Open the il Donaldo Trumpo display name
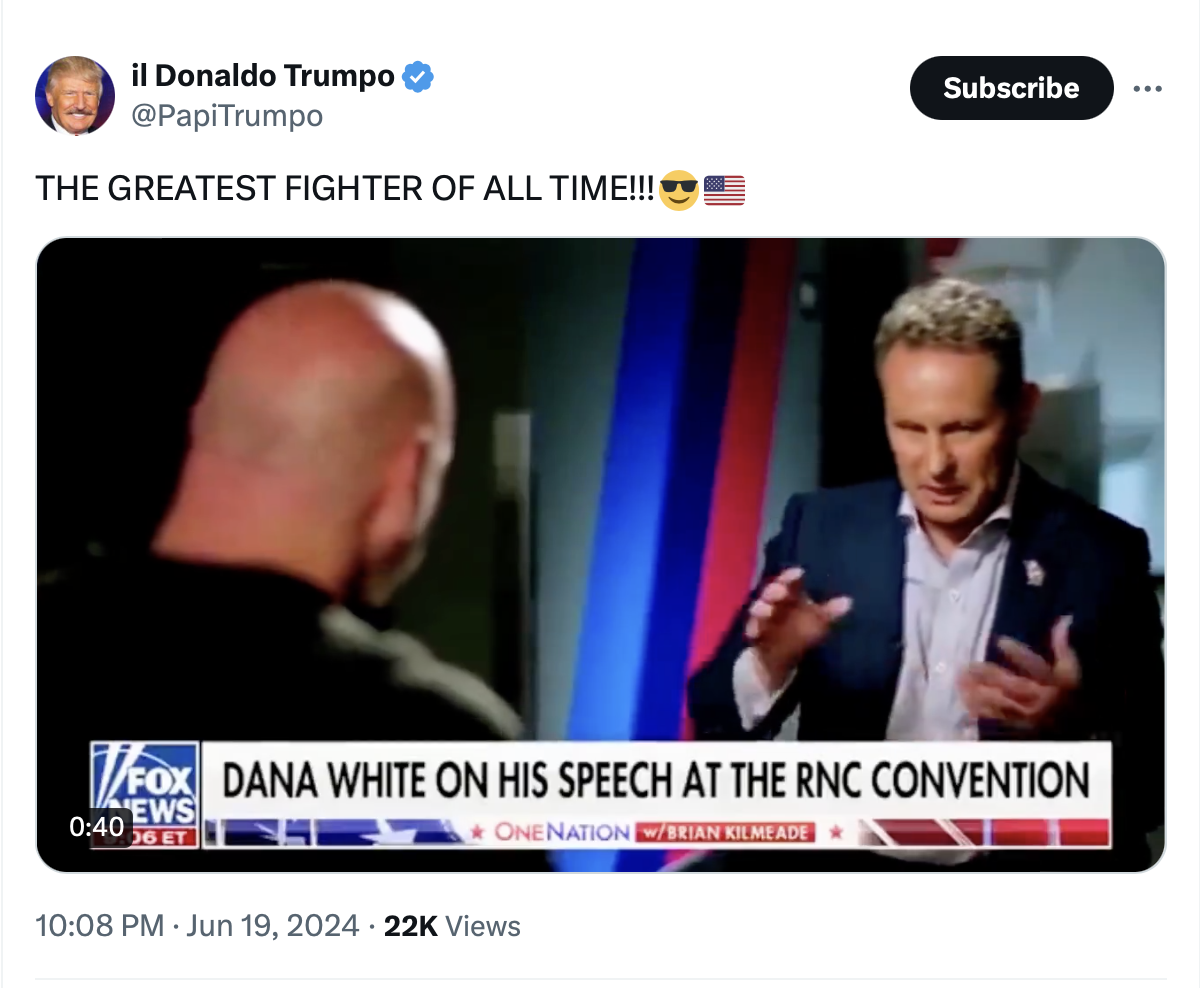Viewport: 1200px width, 988px height. pyautogui.click(x=263, y=75)
